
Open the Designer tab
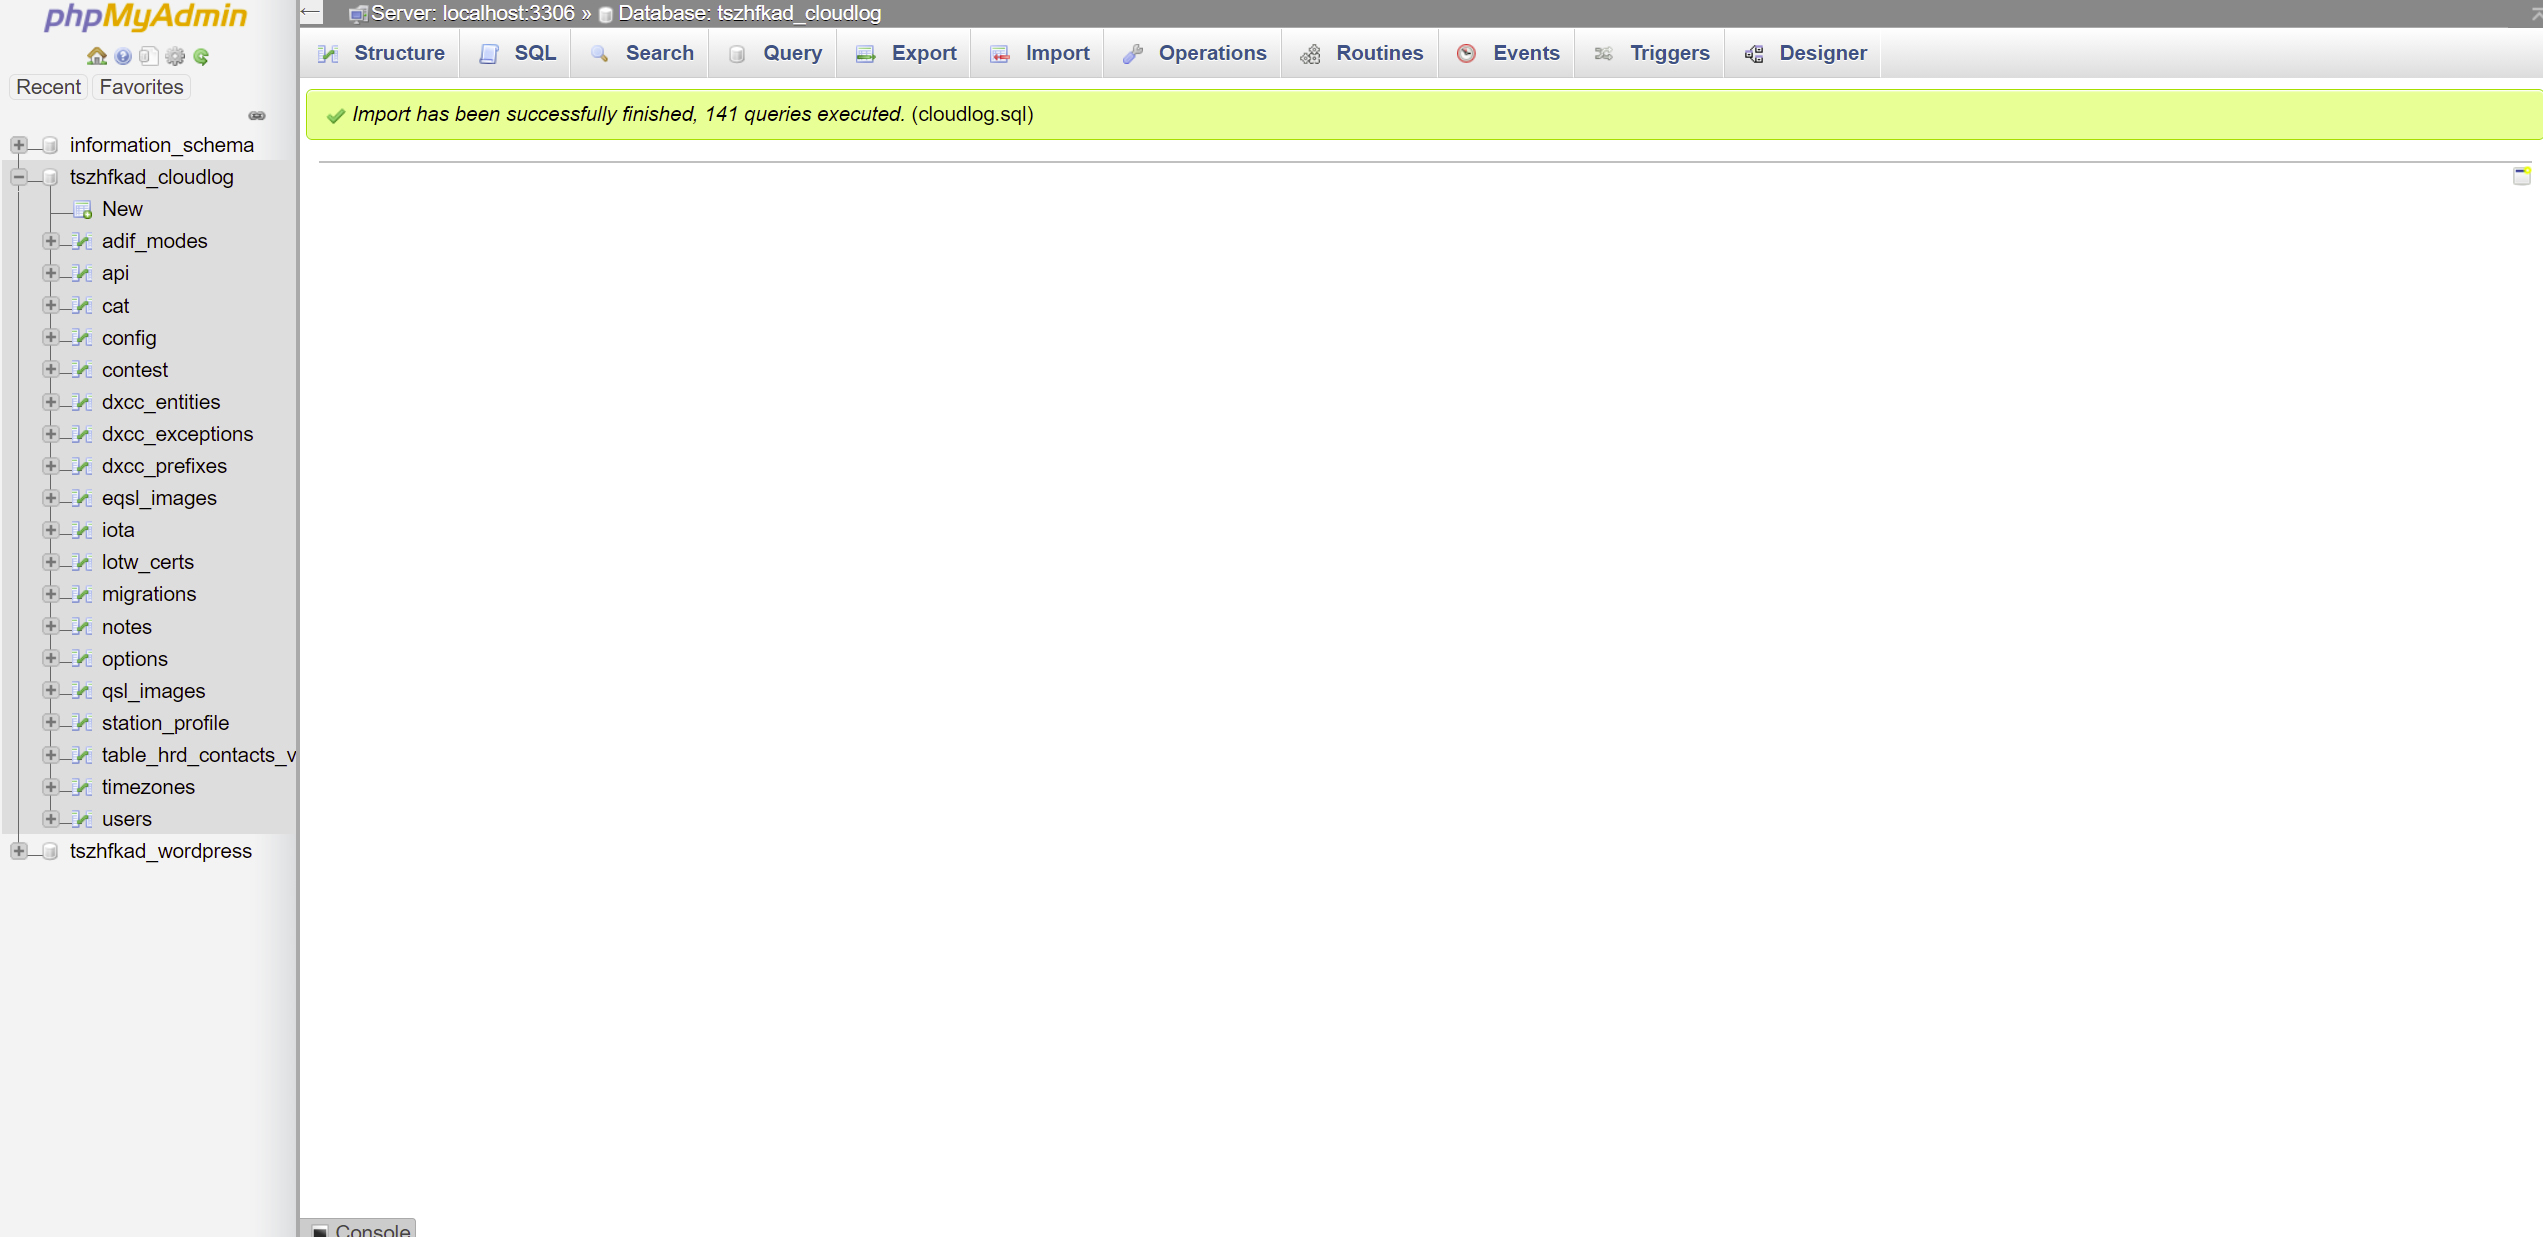click(1804, 53)
